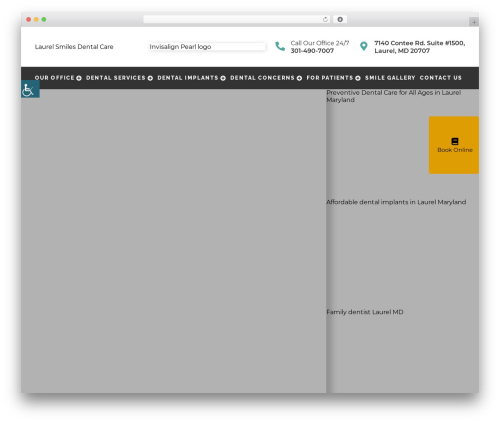The height and width of the screenshot is (423, 500).
Task: Open Family dentist Laurel MD link
Action: click(x=365, y=312)
